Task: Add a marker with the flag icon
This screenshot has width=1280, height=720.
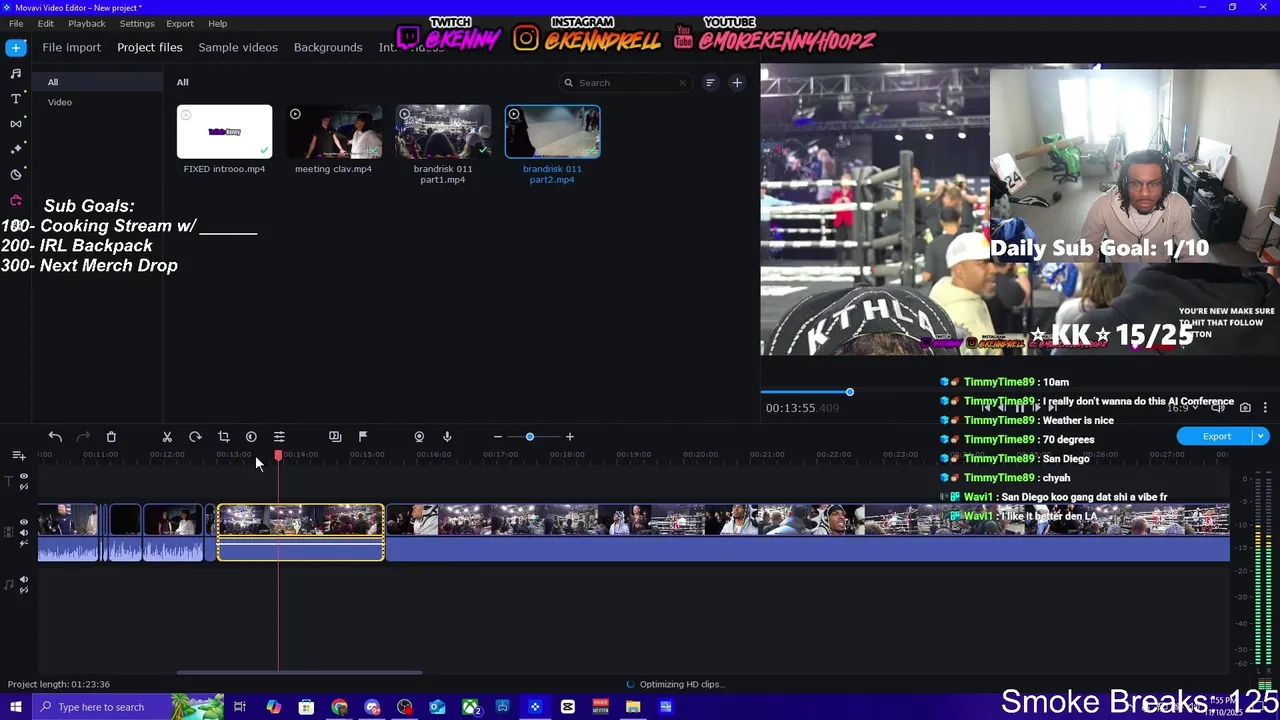Action: pyautogui.click(x=363, y=437)
